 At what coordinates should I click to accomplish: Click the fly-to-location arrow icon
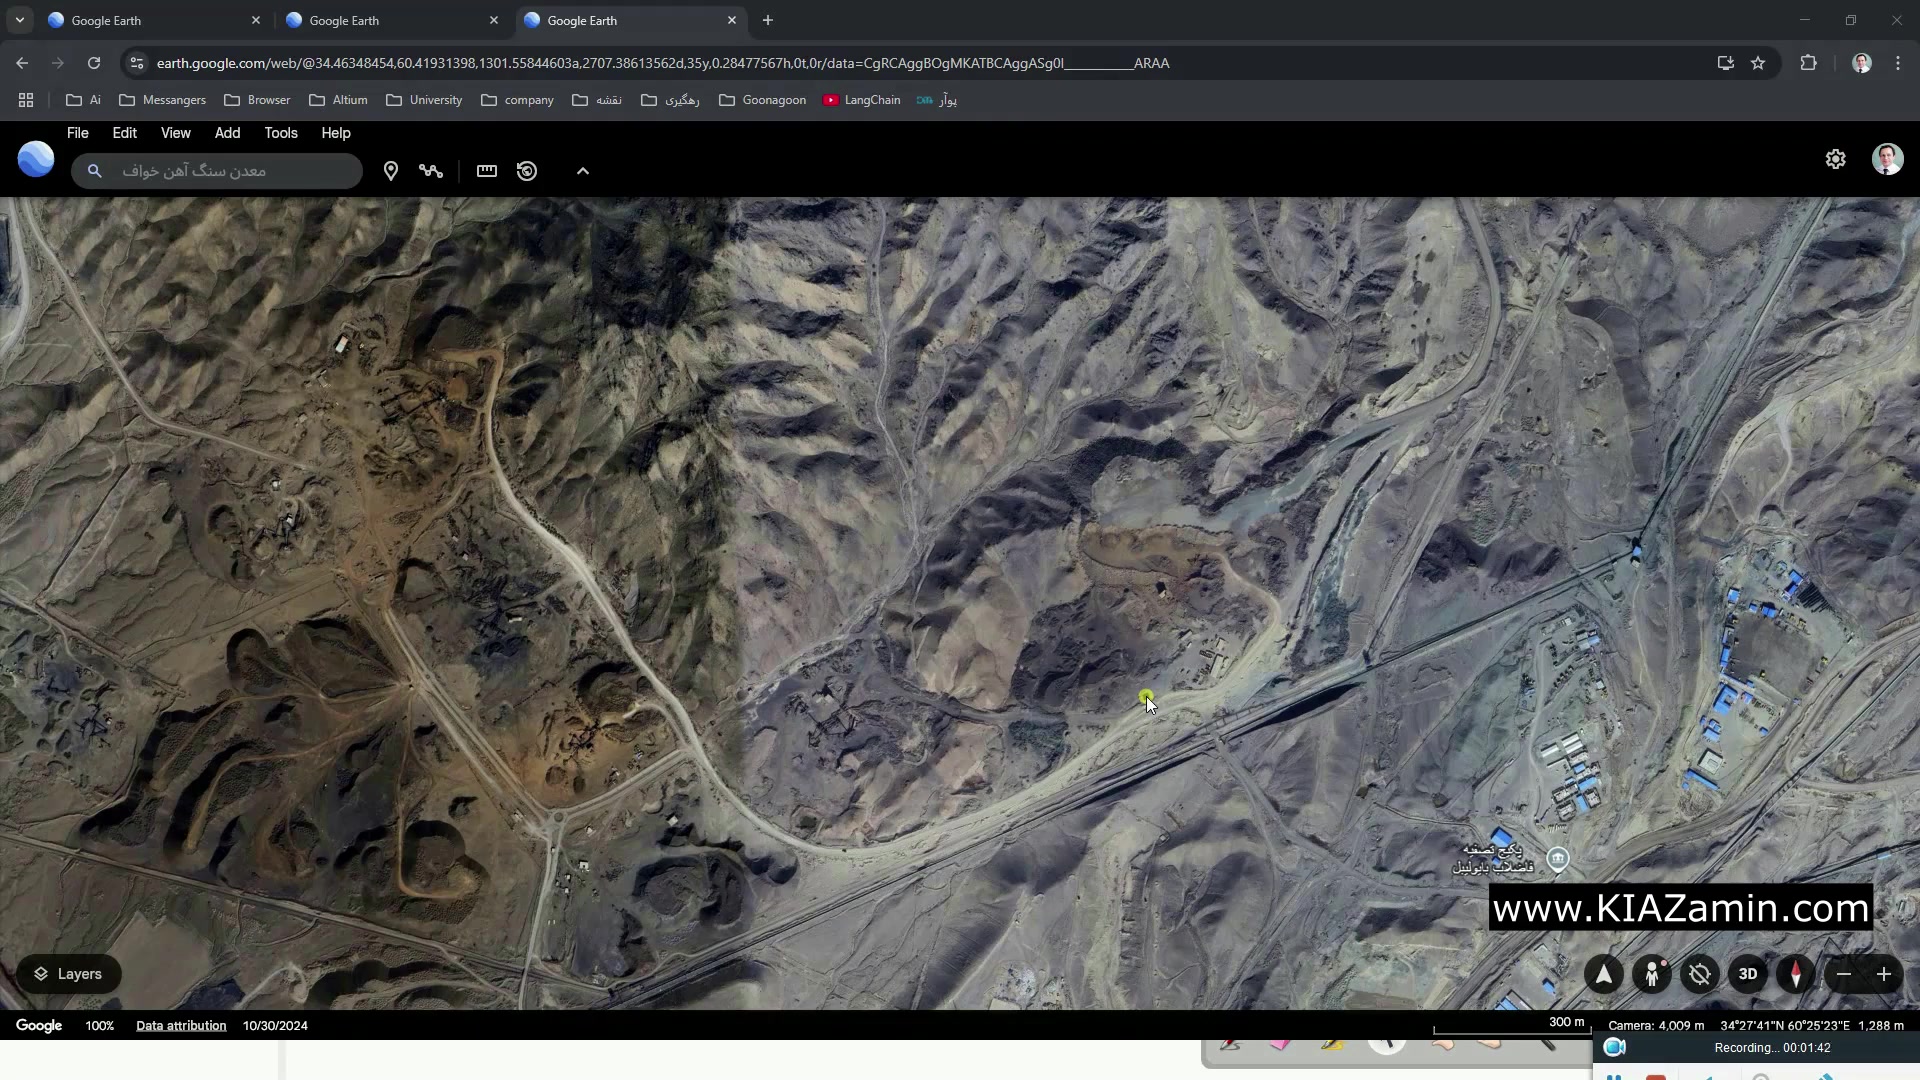[1603, 974]
